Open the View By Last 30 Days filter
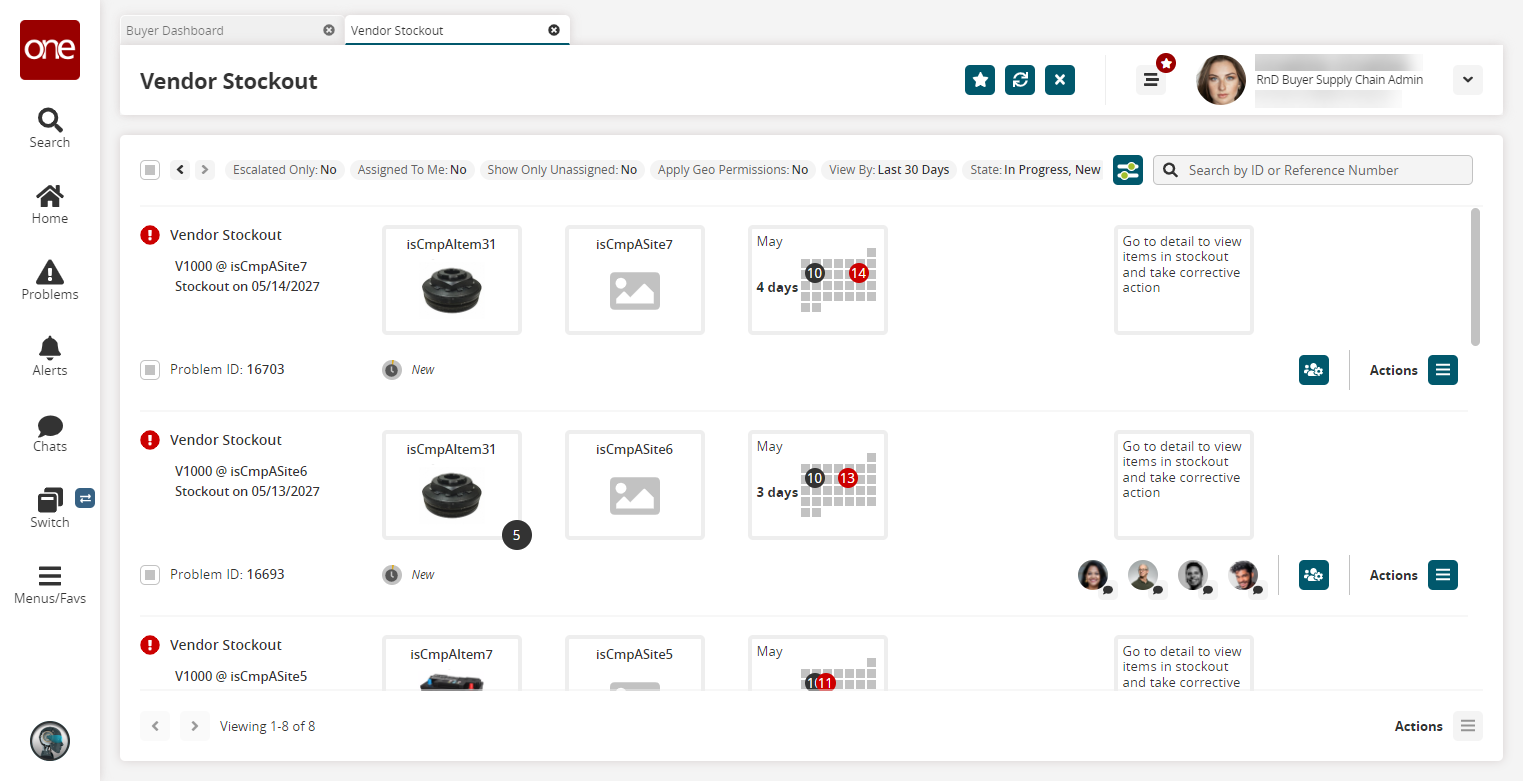 (889, 170)
